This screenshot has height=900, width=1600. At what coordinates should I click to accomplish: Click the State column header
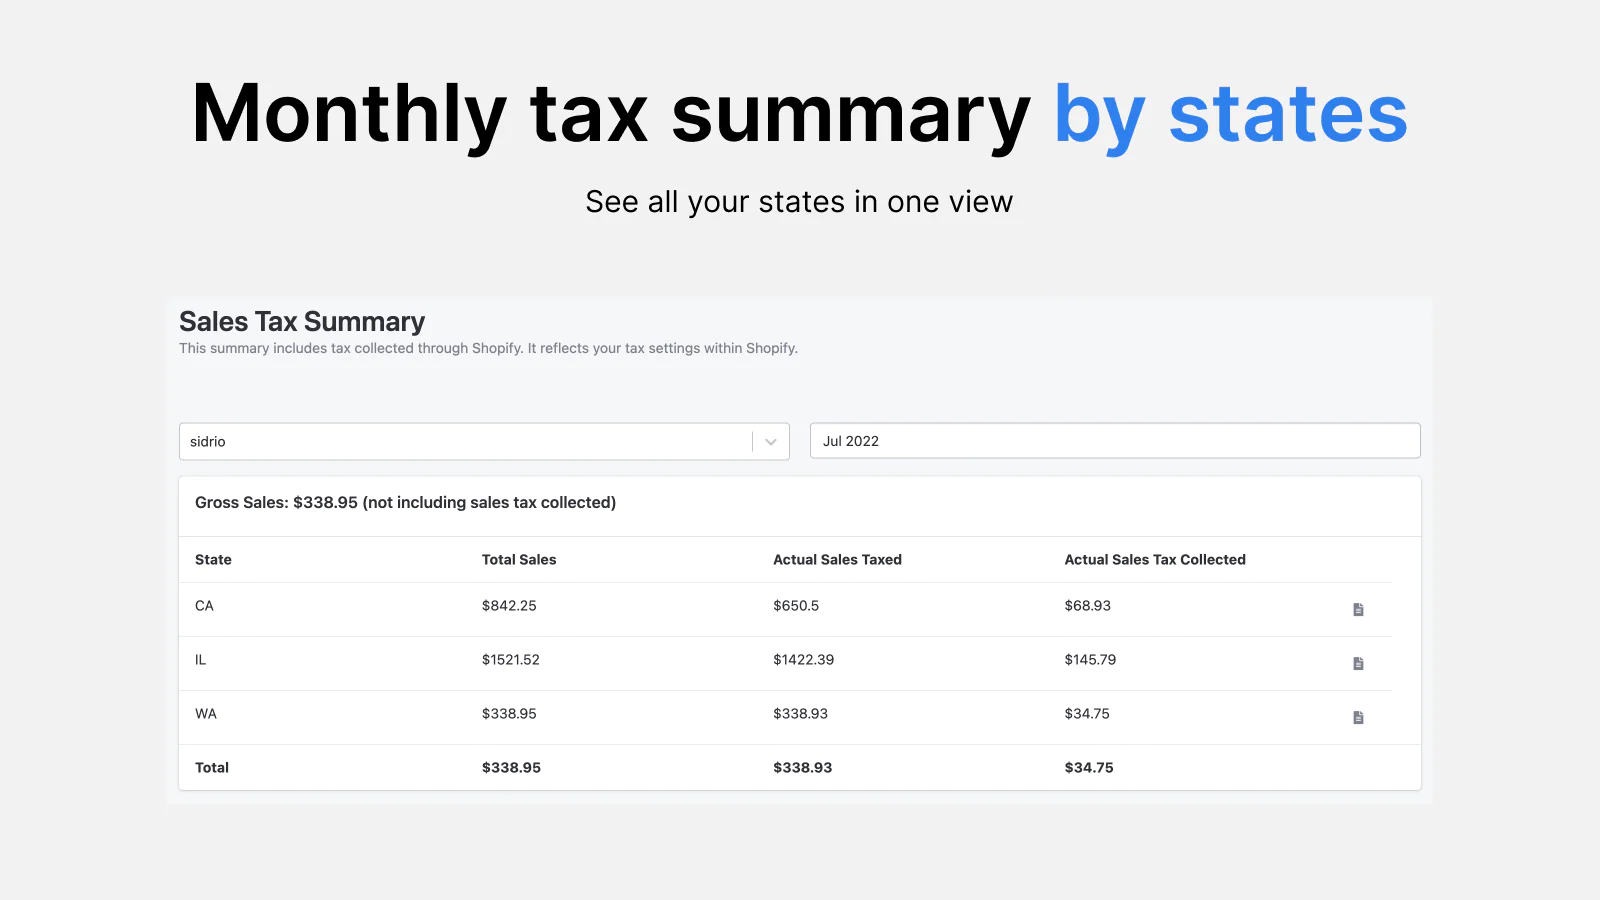click(213, 560)
